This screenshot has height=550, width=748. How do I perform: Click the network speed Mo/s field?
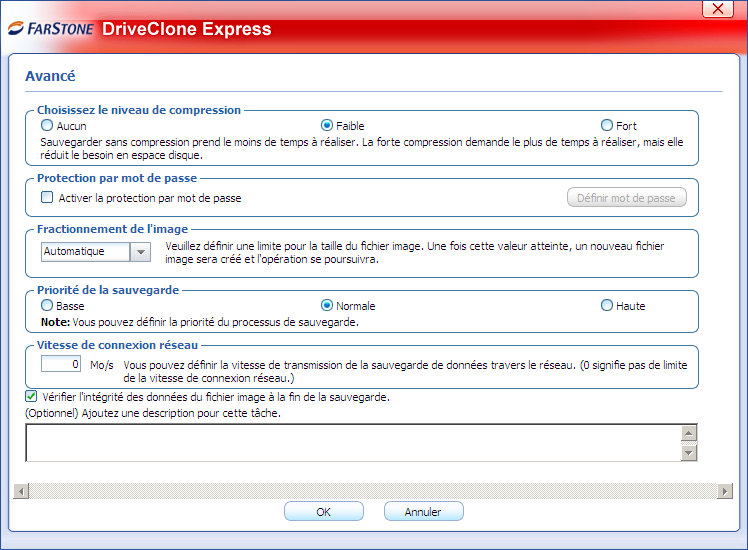(x=61, y=364)
